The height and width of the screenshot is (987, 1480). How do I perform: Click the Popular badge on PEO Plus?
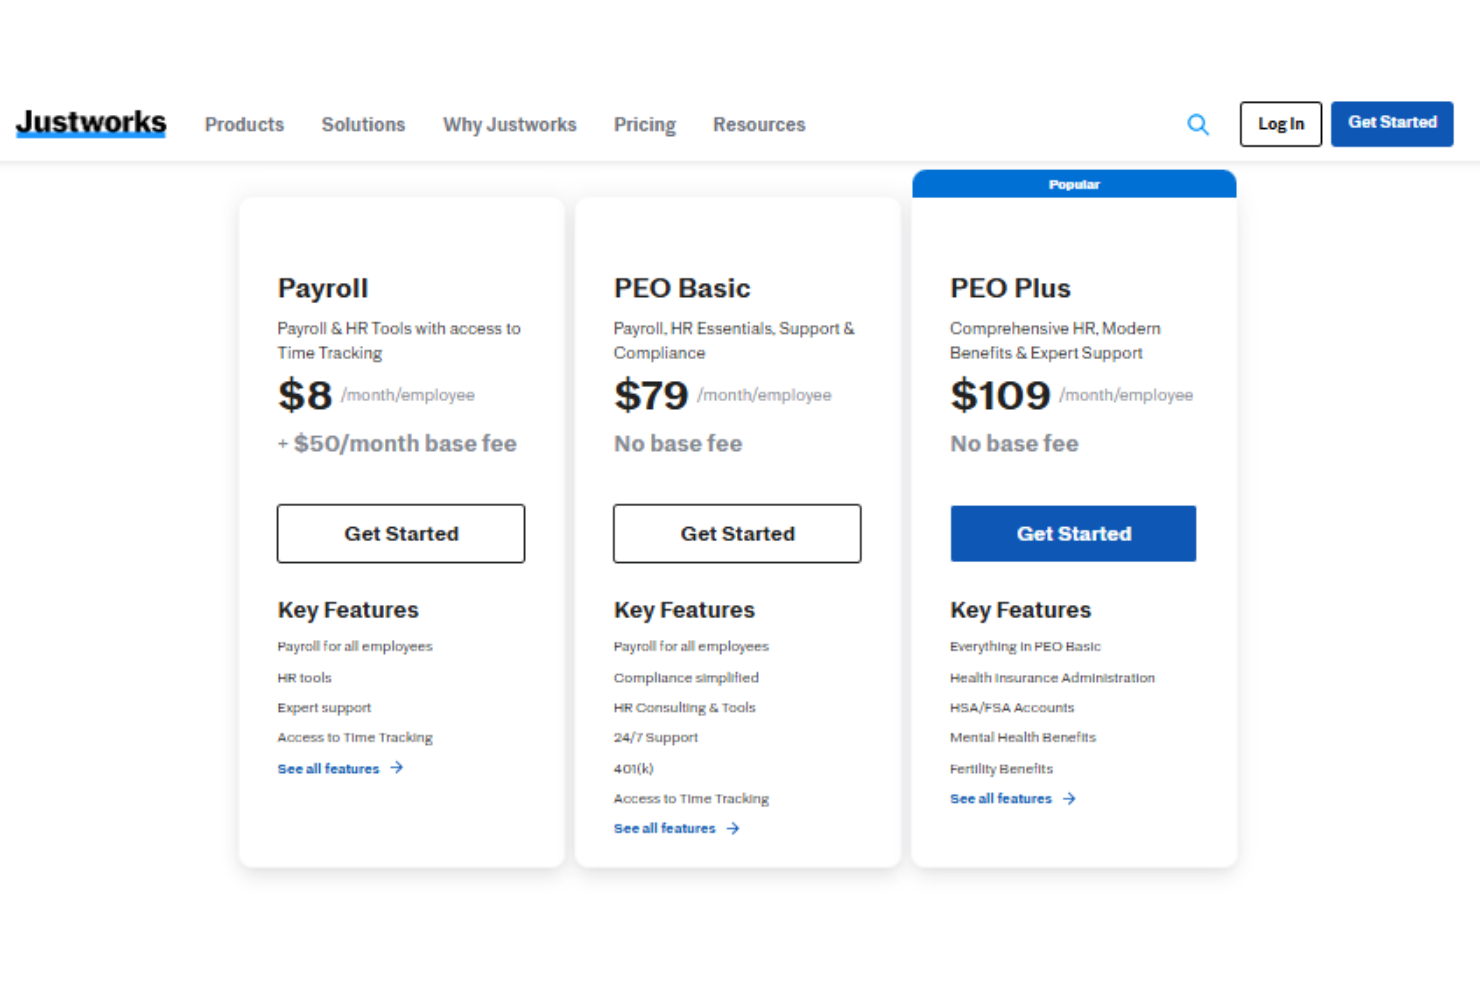point(1074,184)
